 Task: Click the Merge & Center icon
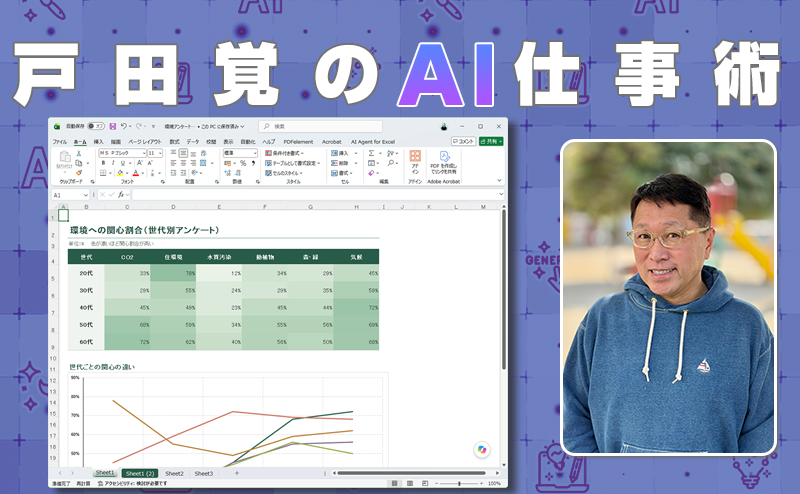(204, 163)
